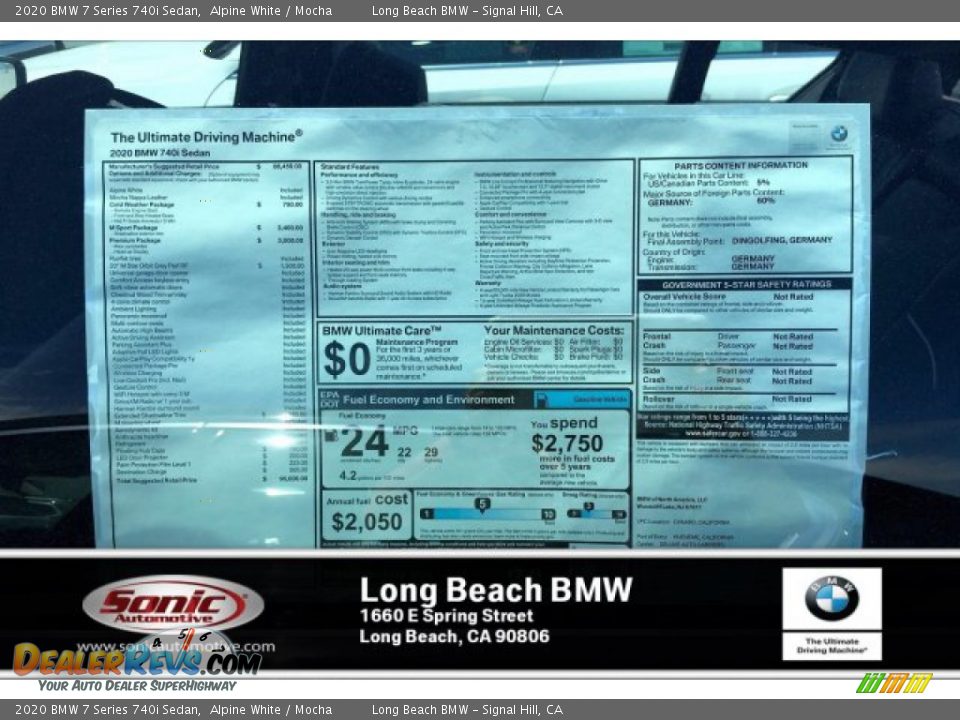Viewport: 960px width, 720px height.
Task: Click the Sonic Automotive logo
Action: click(173, 605)
